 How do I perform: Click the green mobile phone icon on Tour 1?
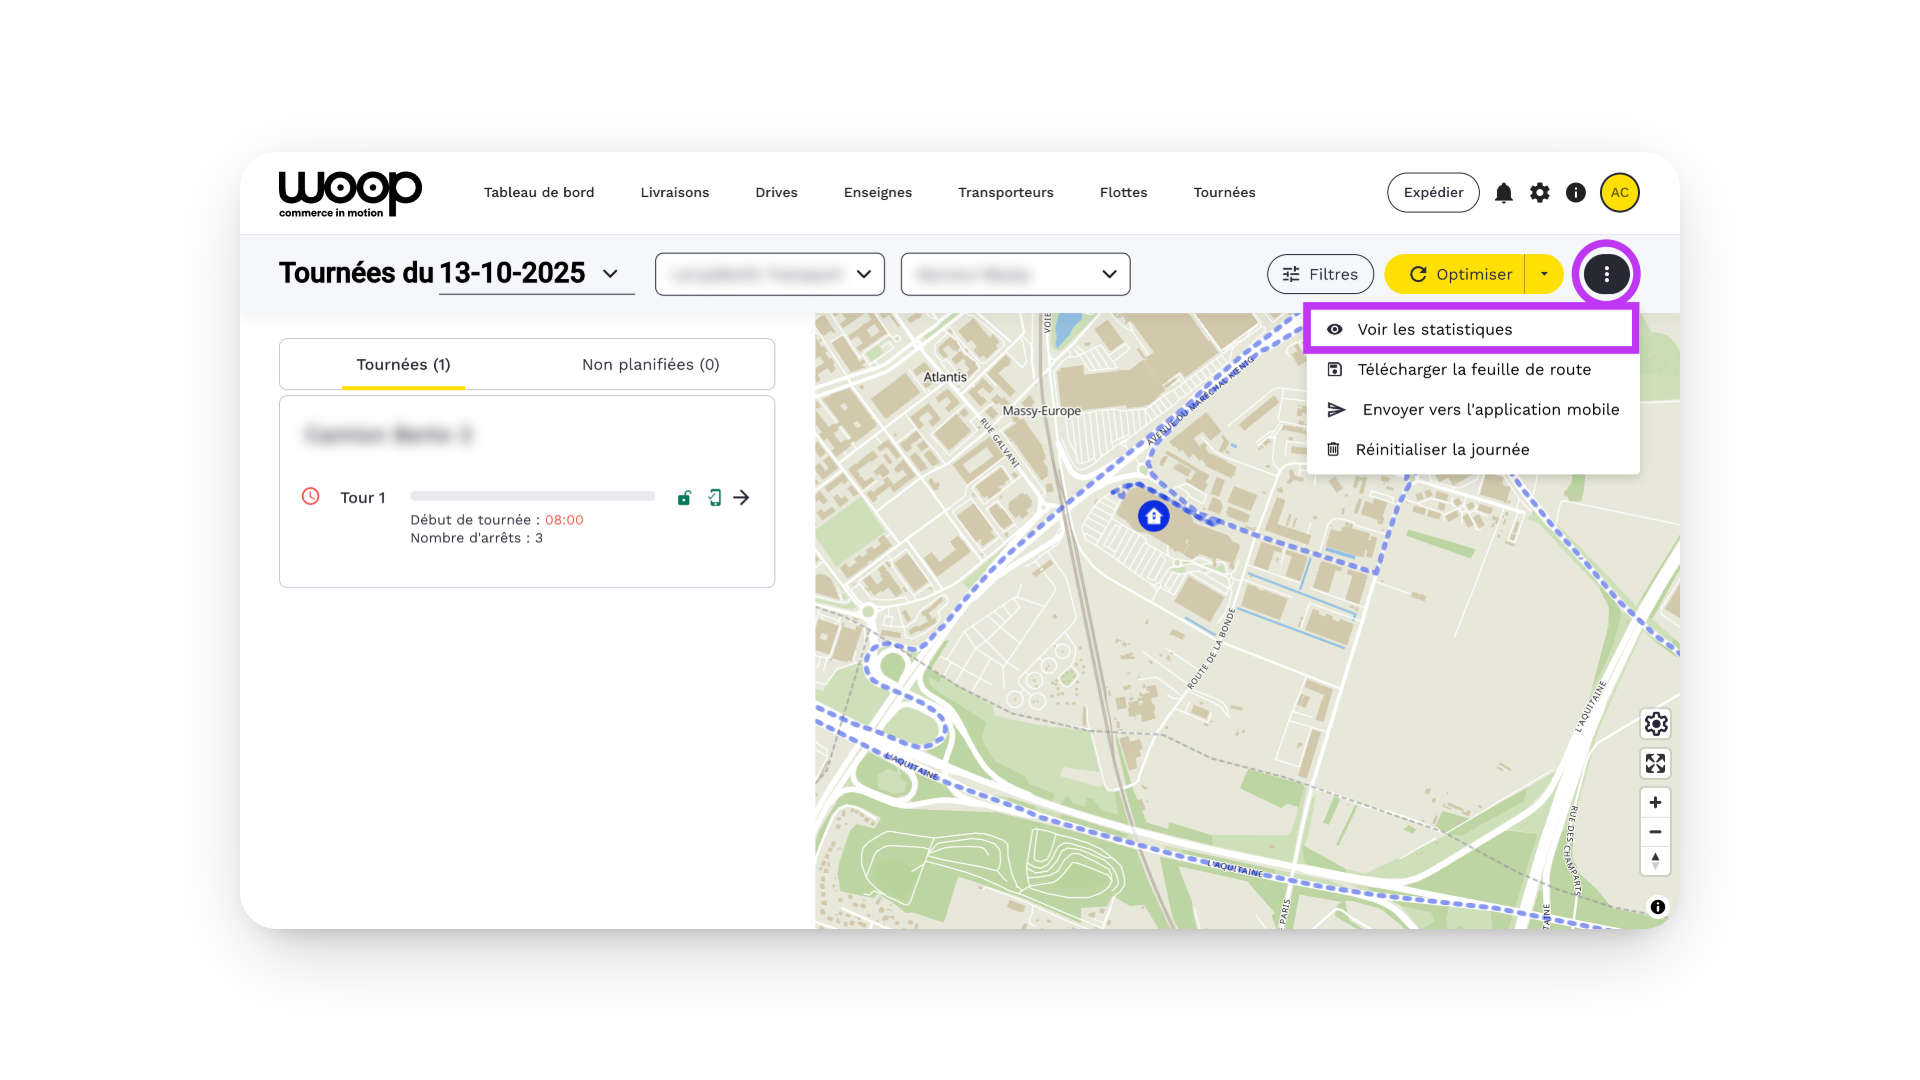coord(715,498)
